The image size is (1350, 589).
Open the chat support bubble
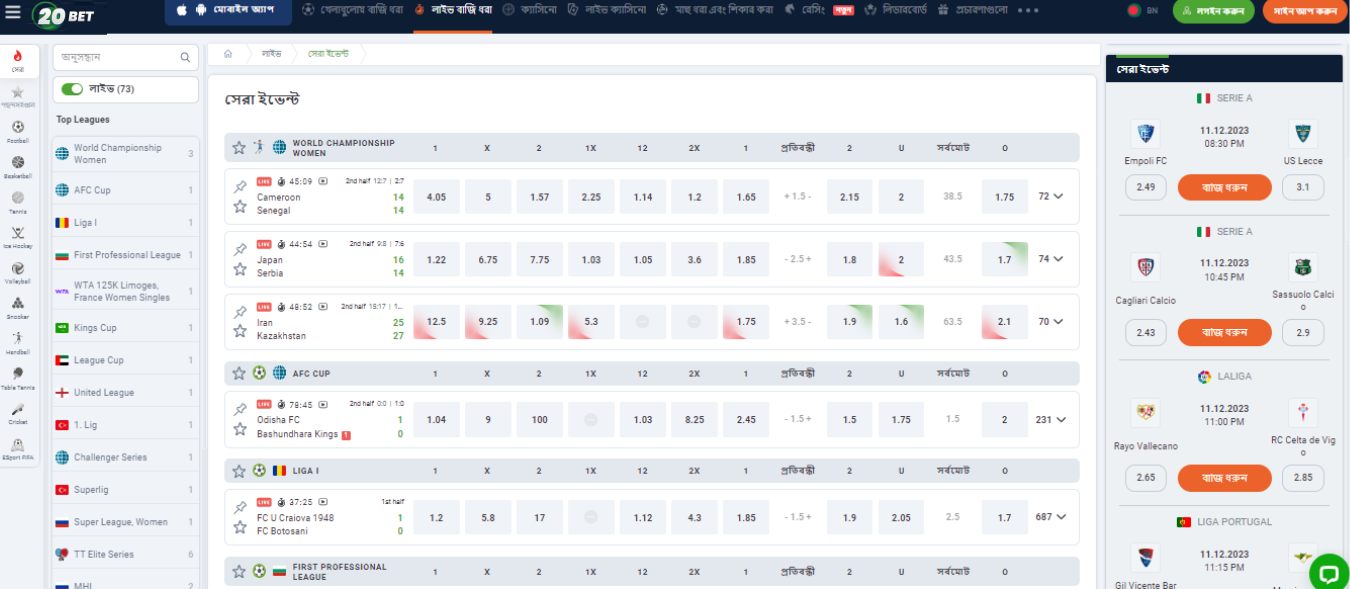click(x=1328, y=573)
